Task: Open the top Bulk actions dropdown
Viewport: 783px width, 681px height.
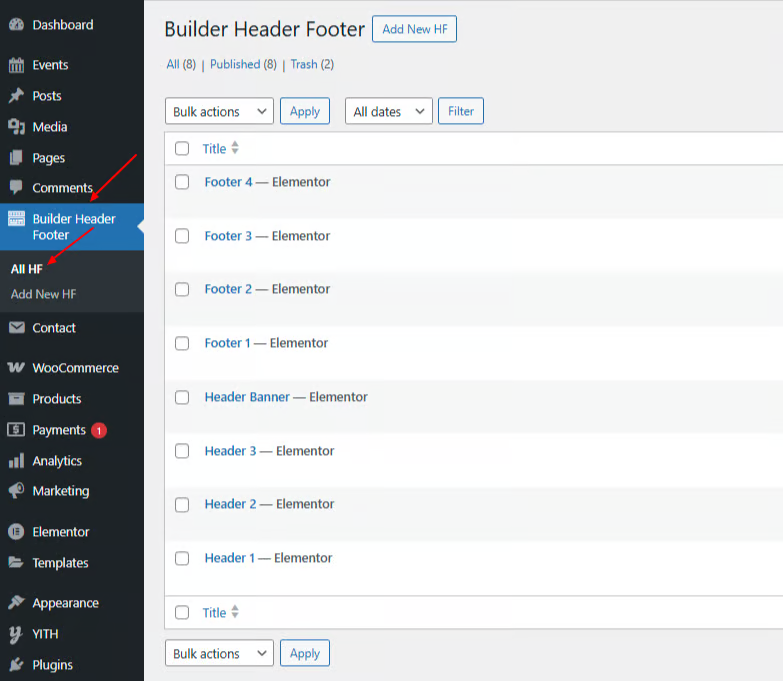Action: 219,112
